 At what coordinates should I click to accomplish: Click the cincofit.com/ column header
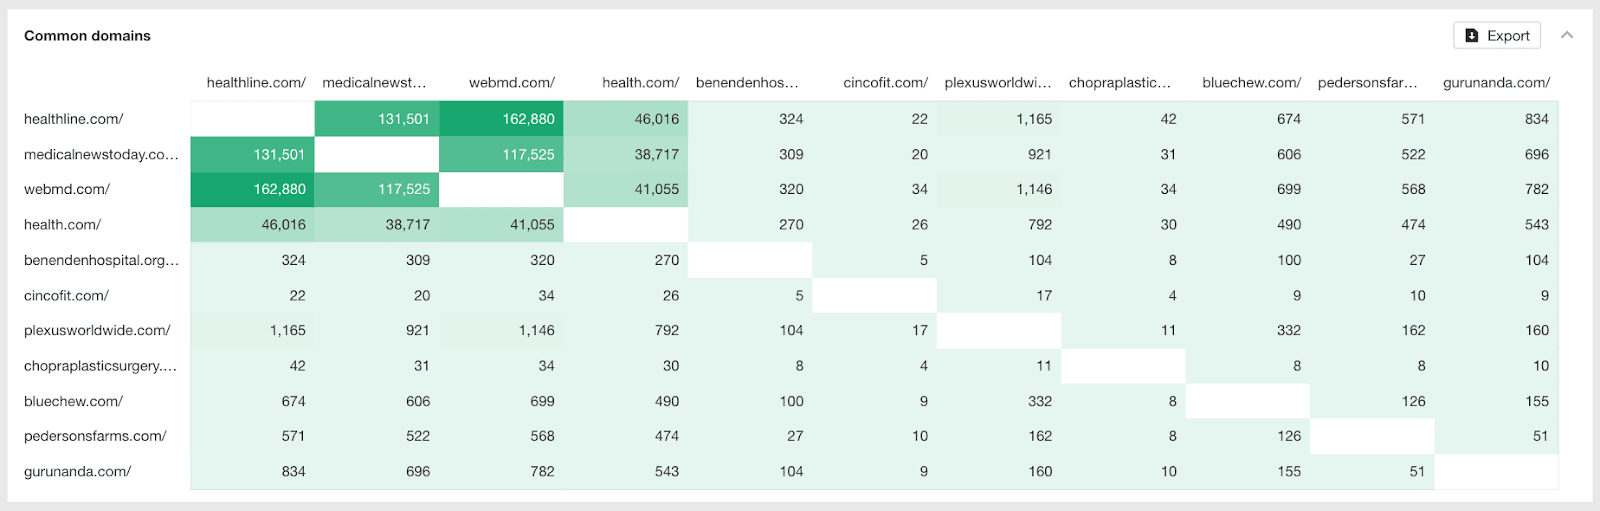click(885, 83)
